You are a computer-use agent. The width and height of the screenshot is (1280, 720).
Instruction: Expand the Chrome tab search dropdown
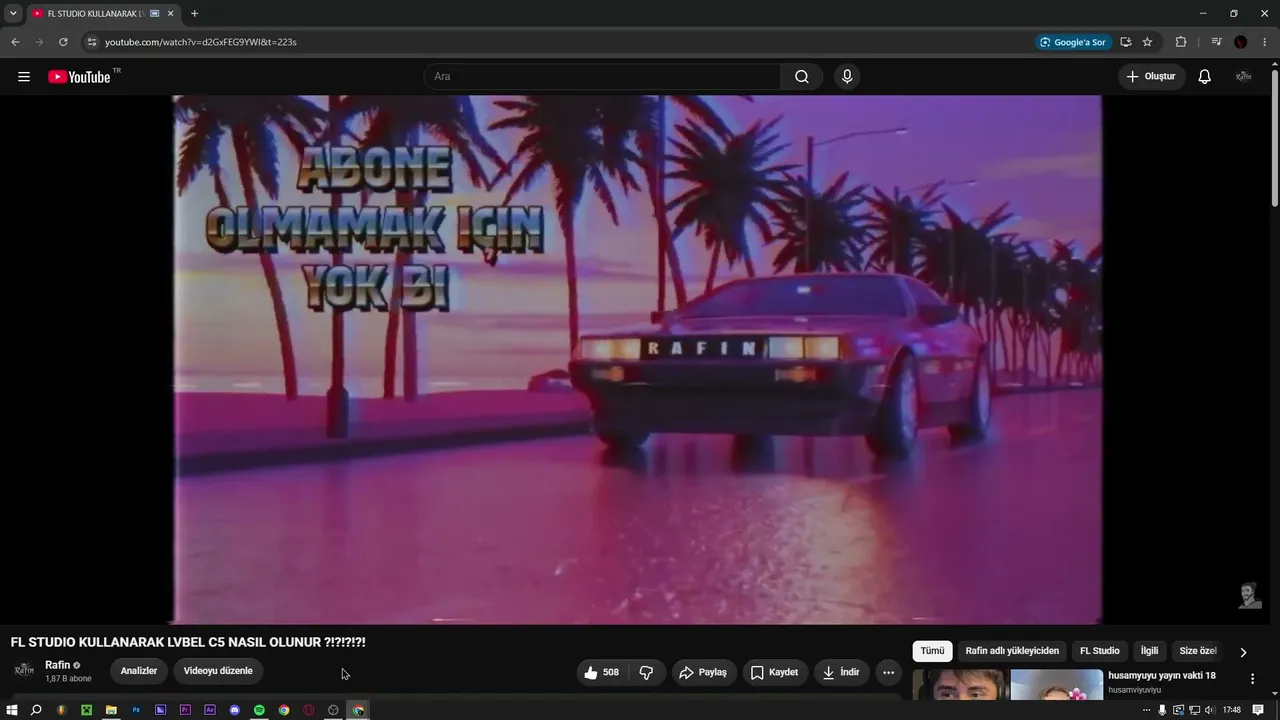click(14, 14)
